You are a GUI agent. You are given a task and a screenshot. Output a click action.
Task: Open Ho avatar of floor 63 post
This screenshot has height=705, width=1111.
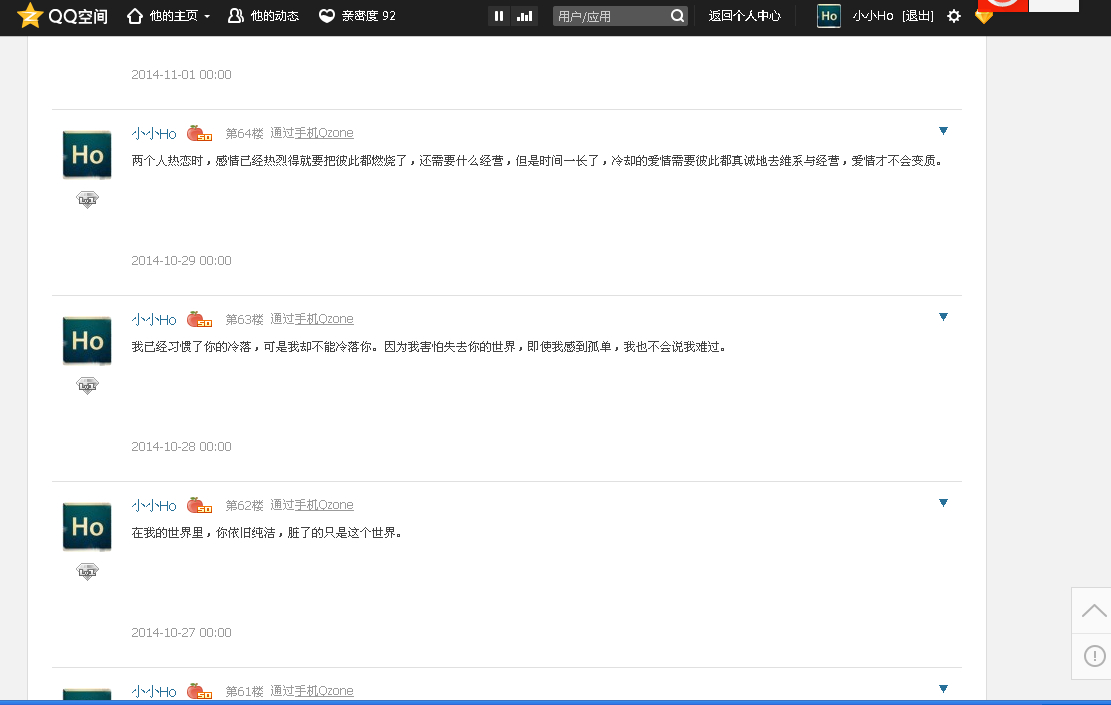pyautogui.click(x=87, y=341)
